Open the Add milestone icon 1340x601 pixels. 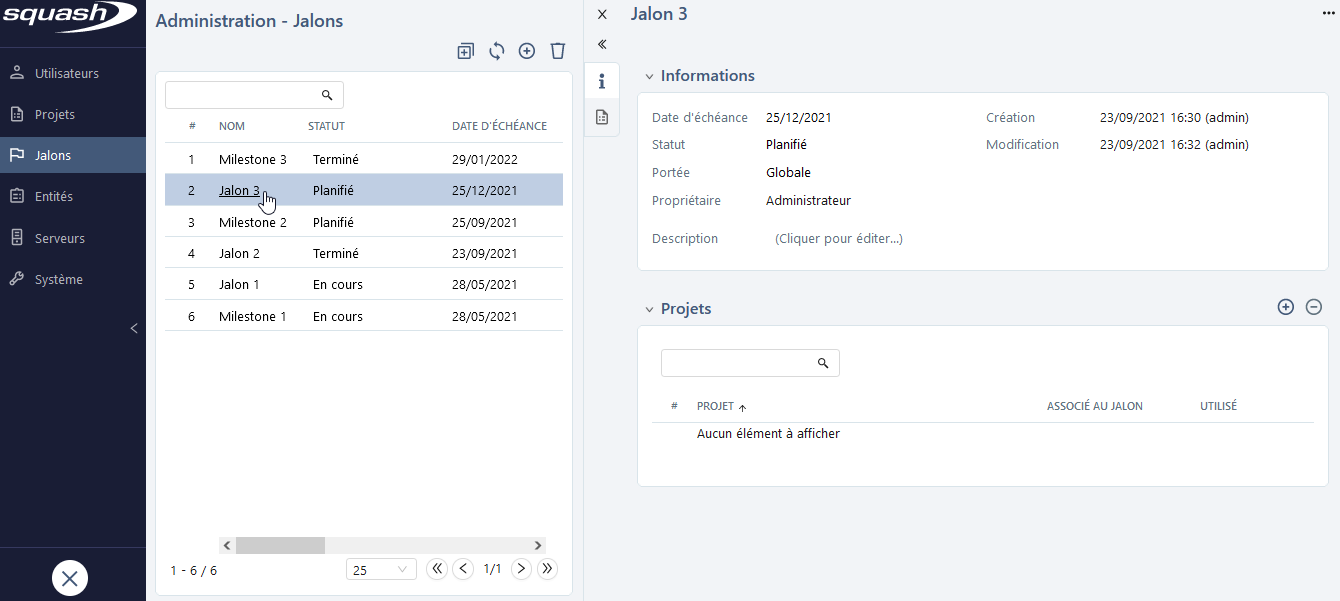click(x=527, y=50)
